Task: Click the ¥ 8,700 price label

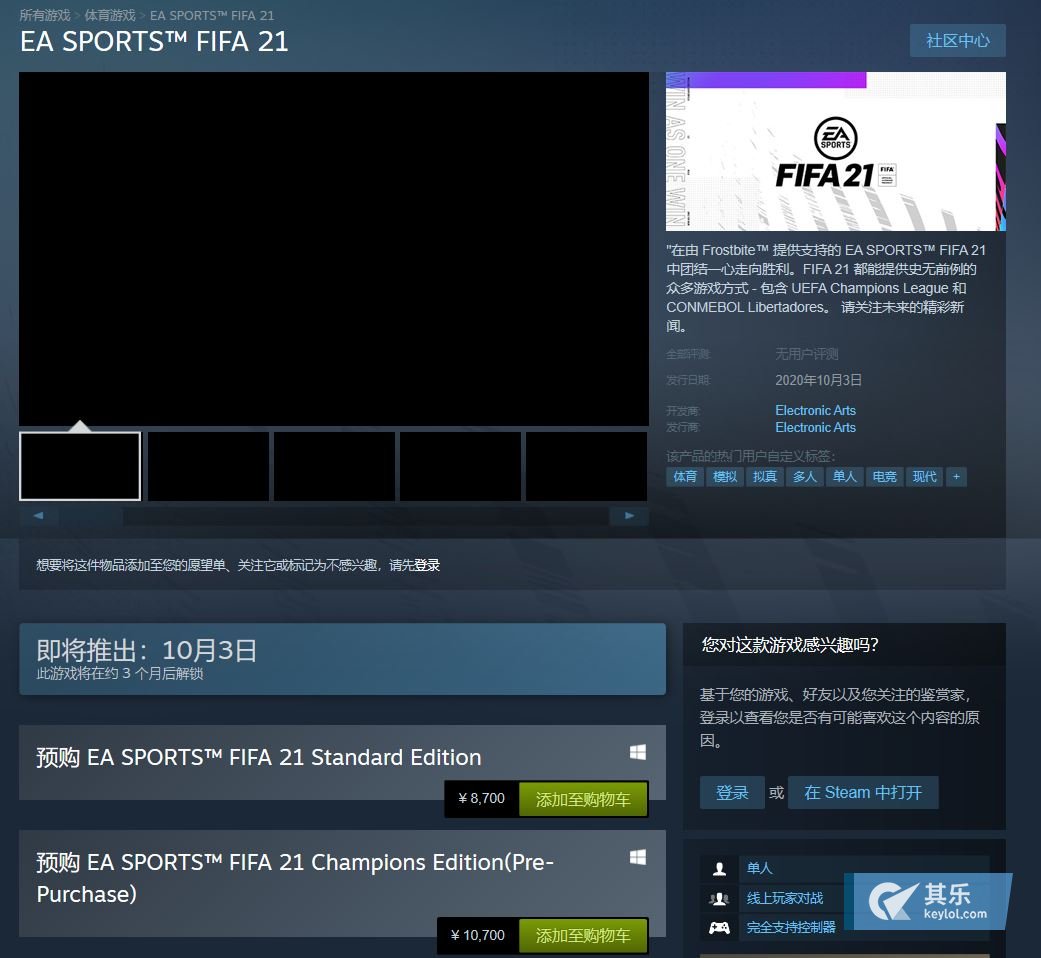Action: point(482,799)
